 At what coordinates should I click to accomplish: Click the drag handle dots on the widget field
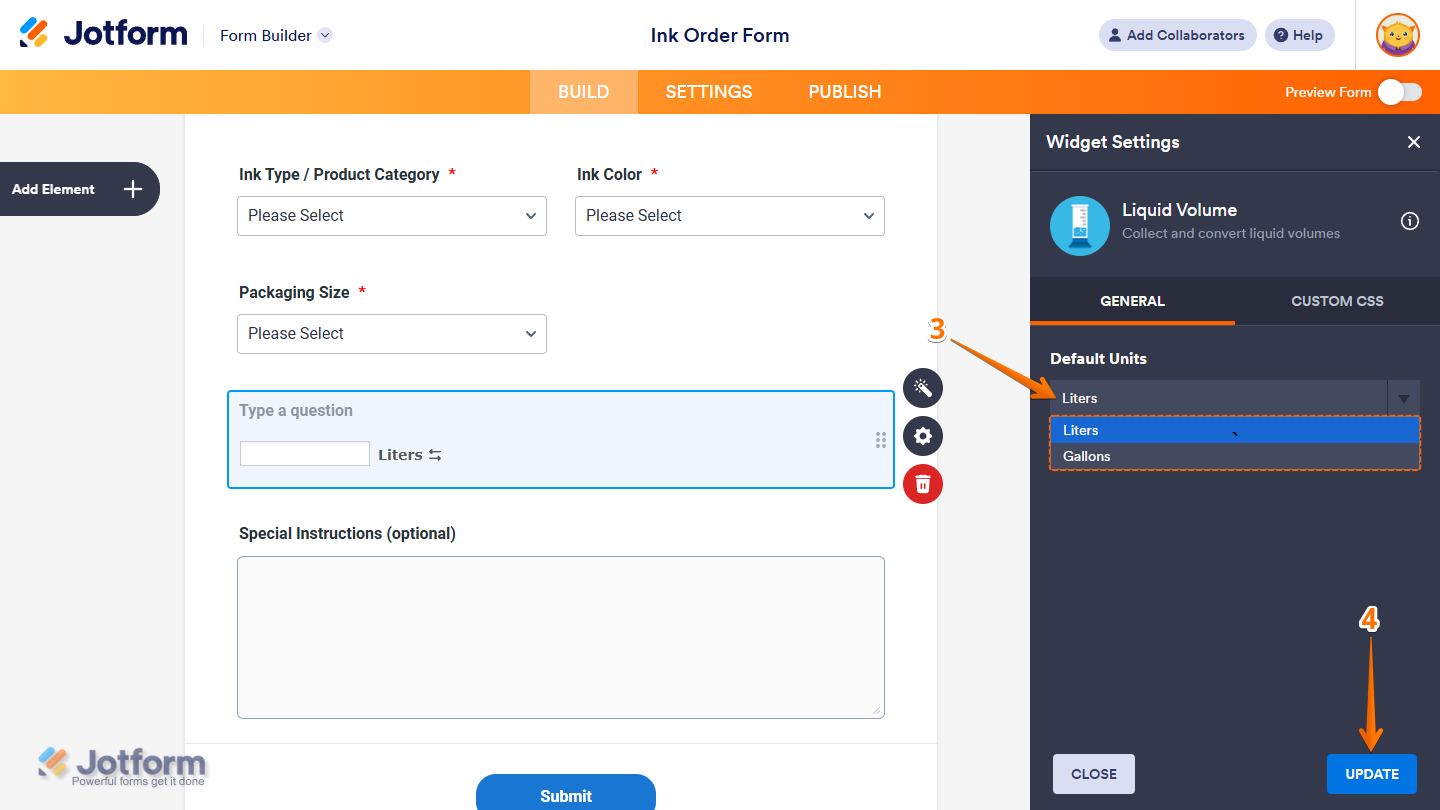[x=881, y=439]
